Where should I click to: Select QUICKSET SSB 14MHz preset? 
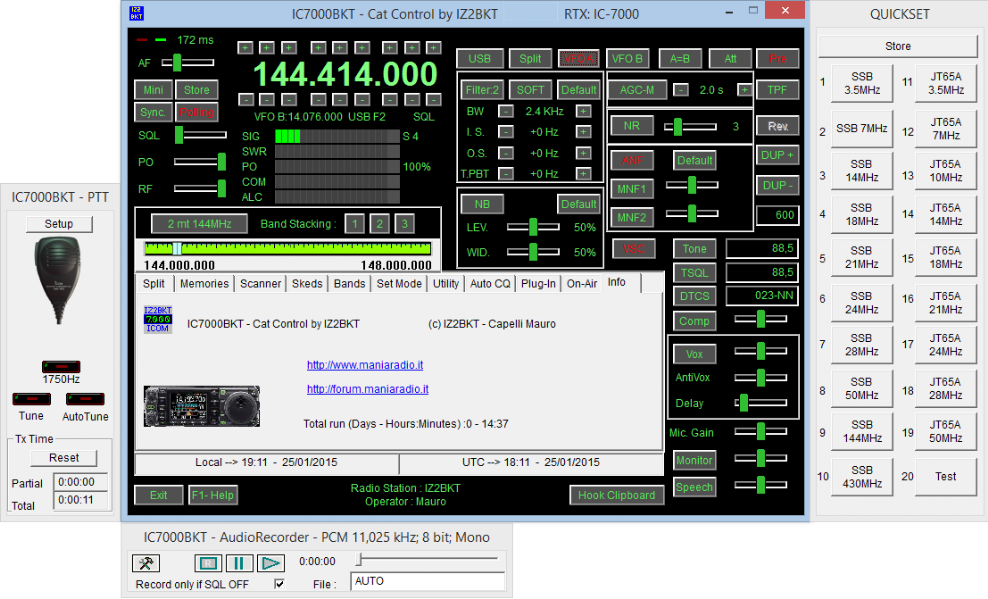pyautogui.click(x=861, y=171)
